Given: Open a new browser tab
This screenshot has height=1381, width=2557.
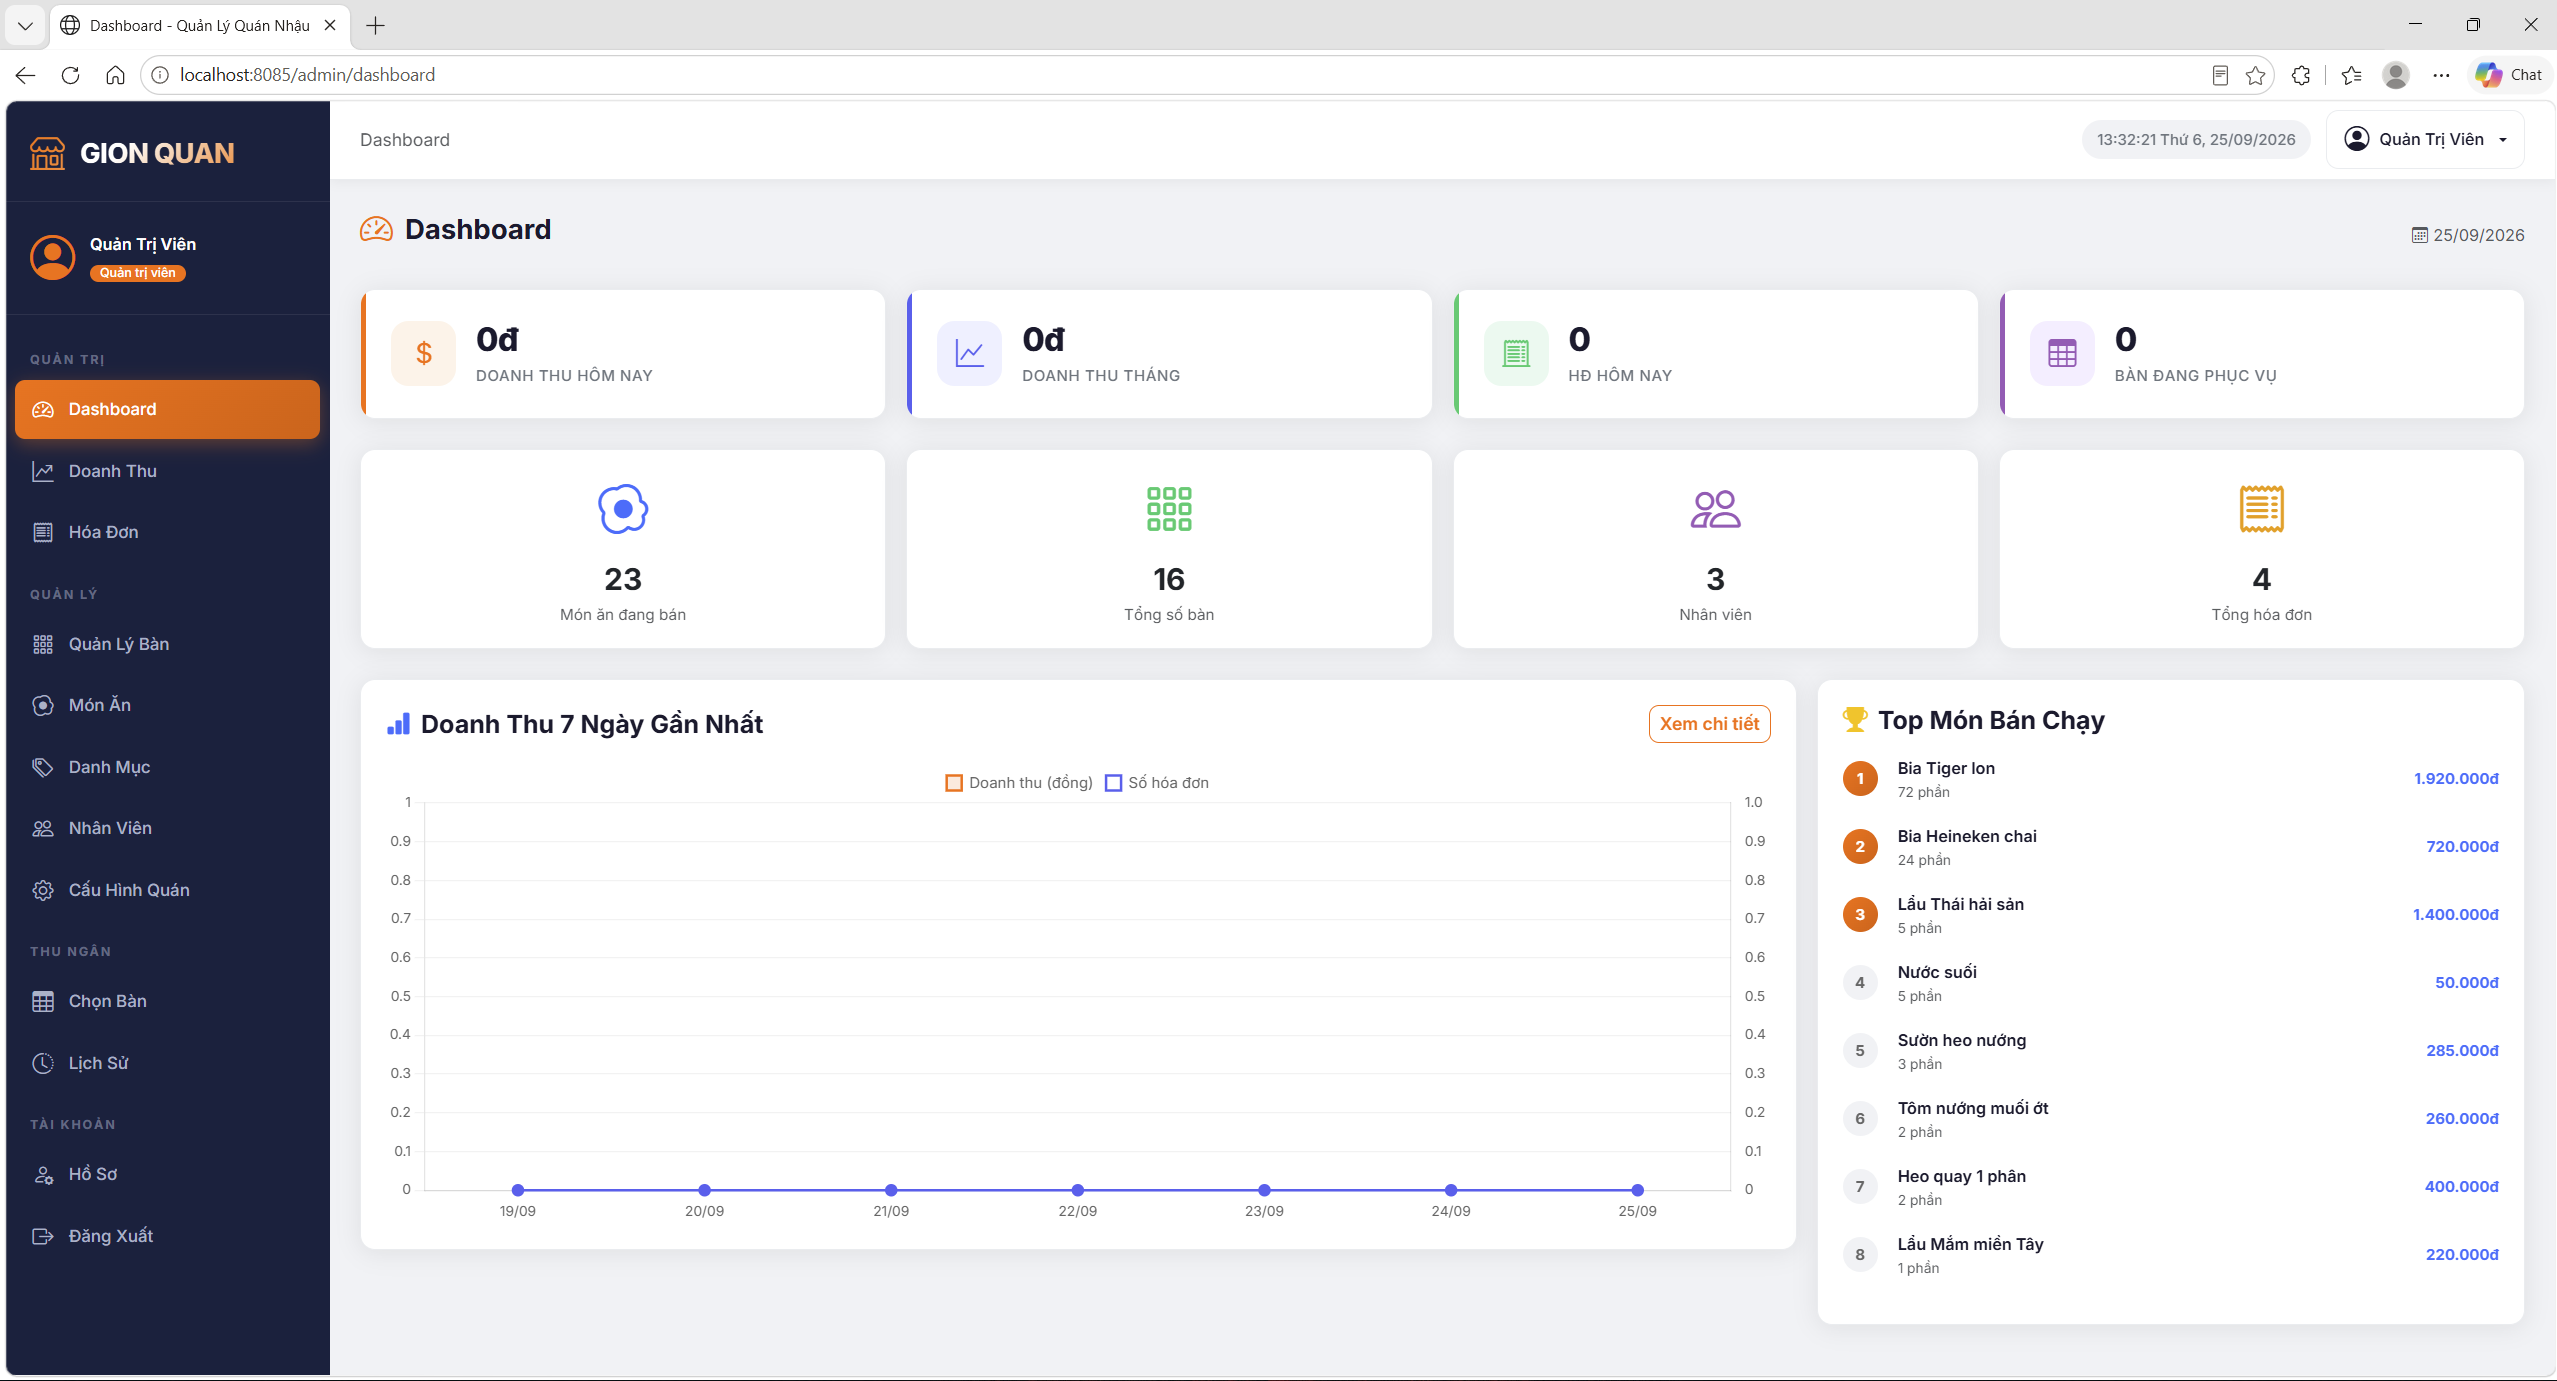Looking at the screenshot, I should 376,25.
